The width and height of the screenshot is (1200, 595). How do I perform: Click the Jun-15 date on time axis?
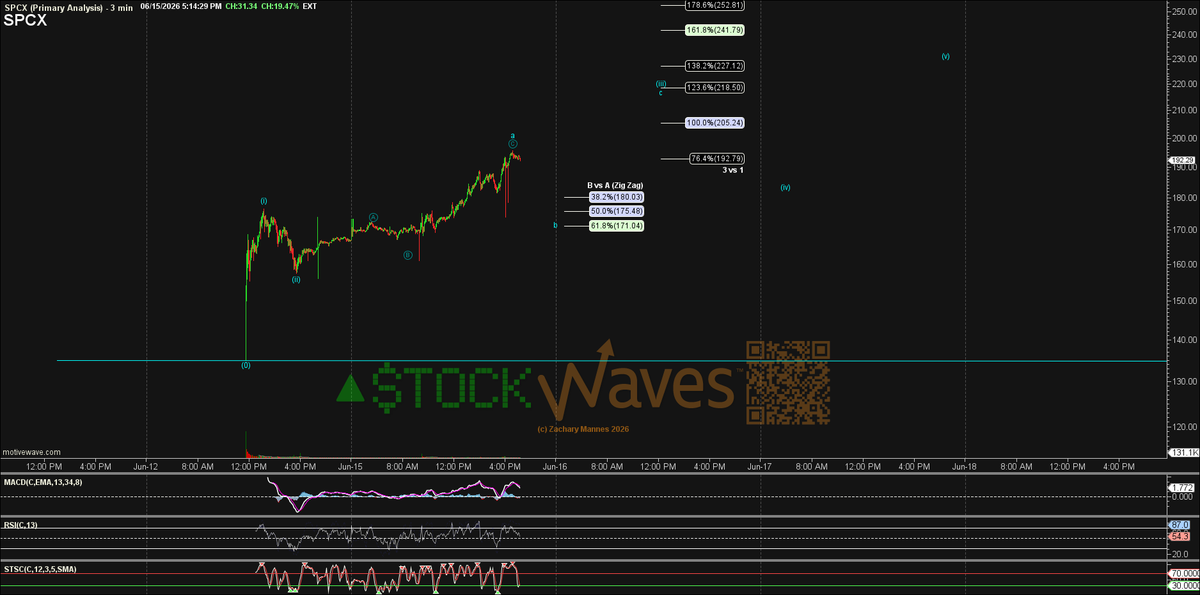point(350,466)
